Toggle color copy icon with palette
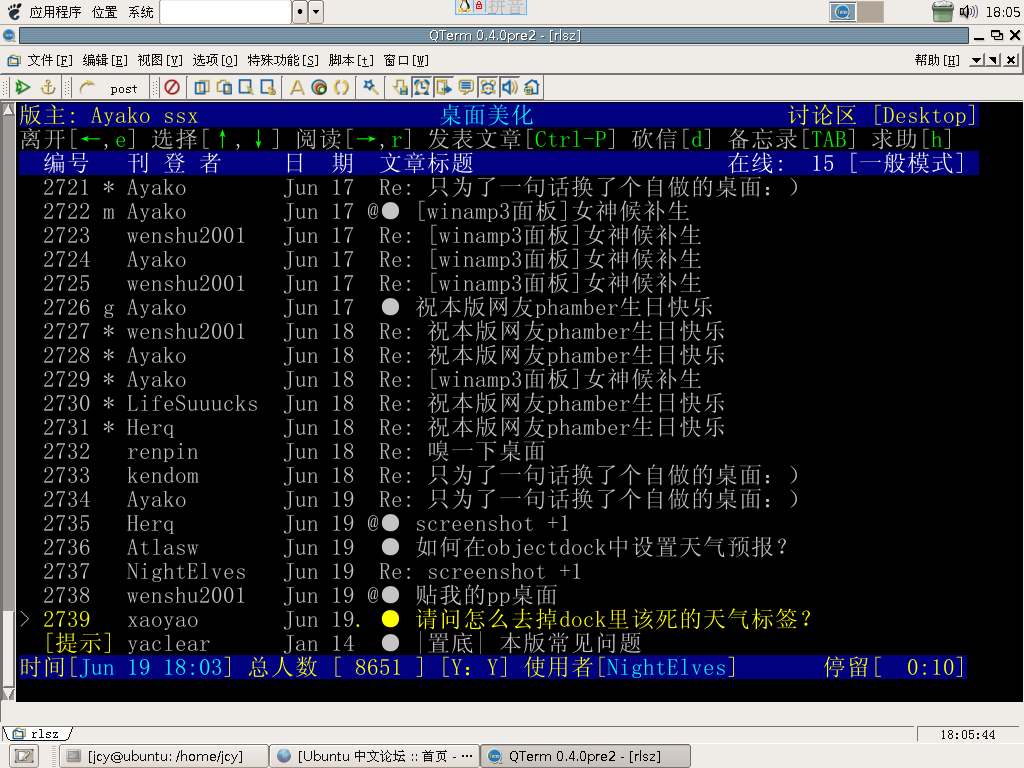1024x768 pixels. (268, 87)
